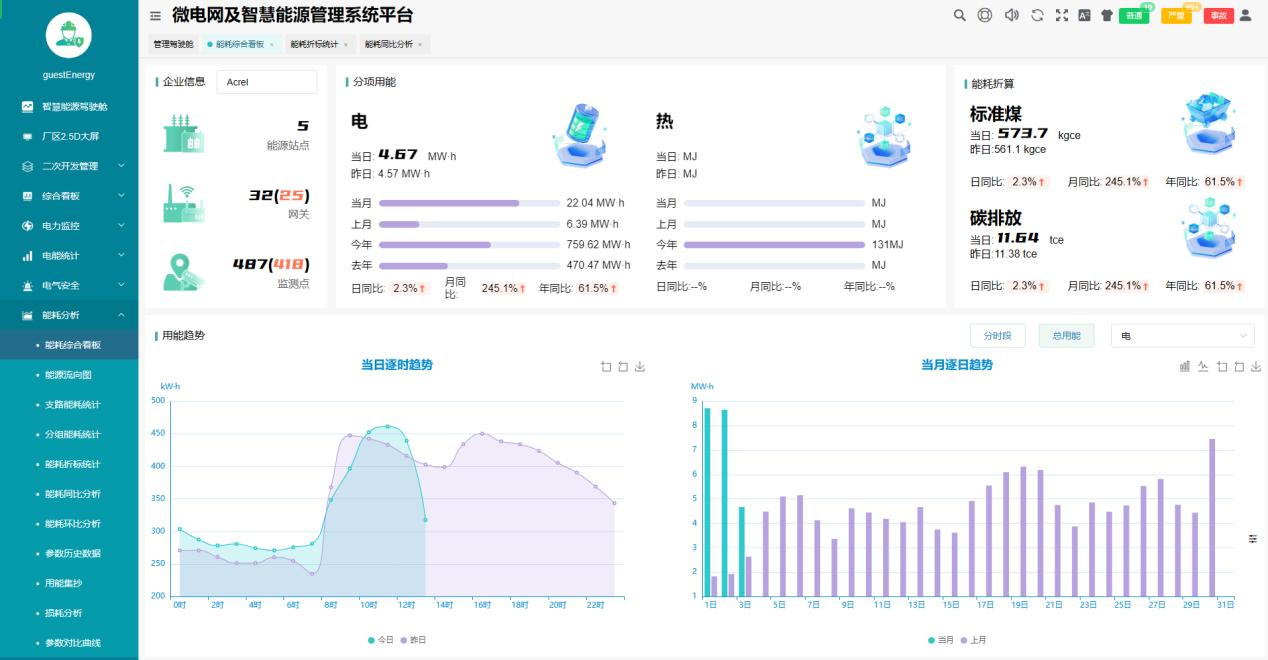Select the 总用能 view option
Screen dimensions: 1268x660
pyautogui.click(x=1066, y=336)
